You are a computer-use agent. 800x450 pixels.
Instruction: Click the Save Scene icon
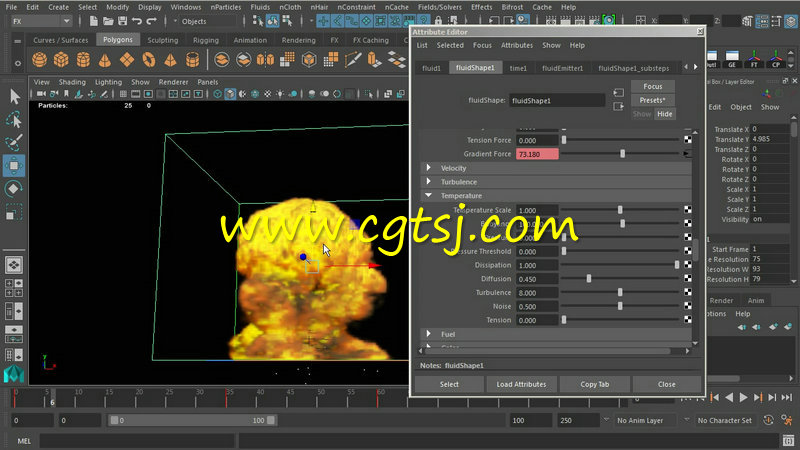click(x=122, y=21)
